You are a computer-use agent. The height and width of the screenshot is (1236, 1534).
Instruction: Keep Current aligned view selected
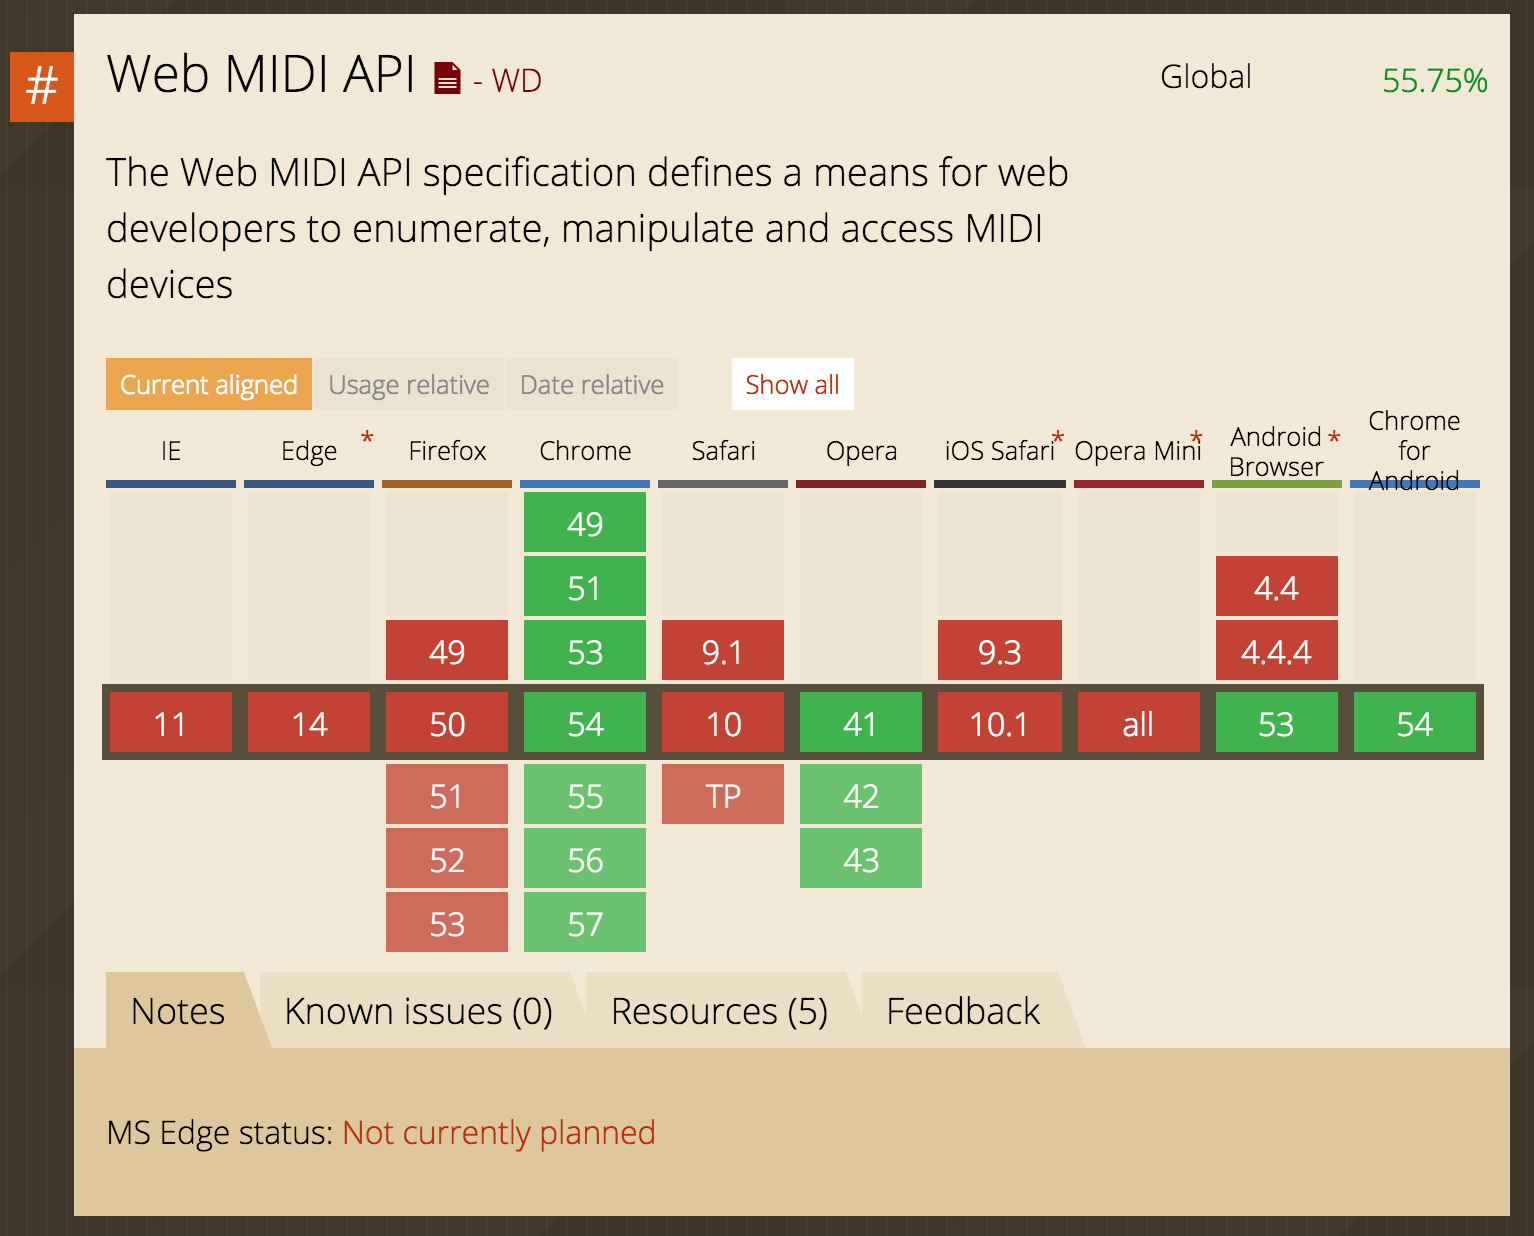(x=207, y=384)
